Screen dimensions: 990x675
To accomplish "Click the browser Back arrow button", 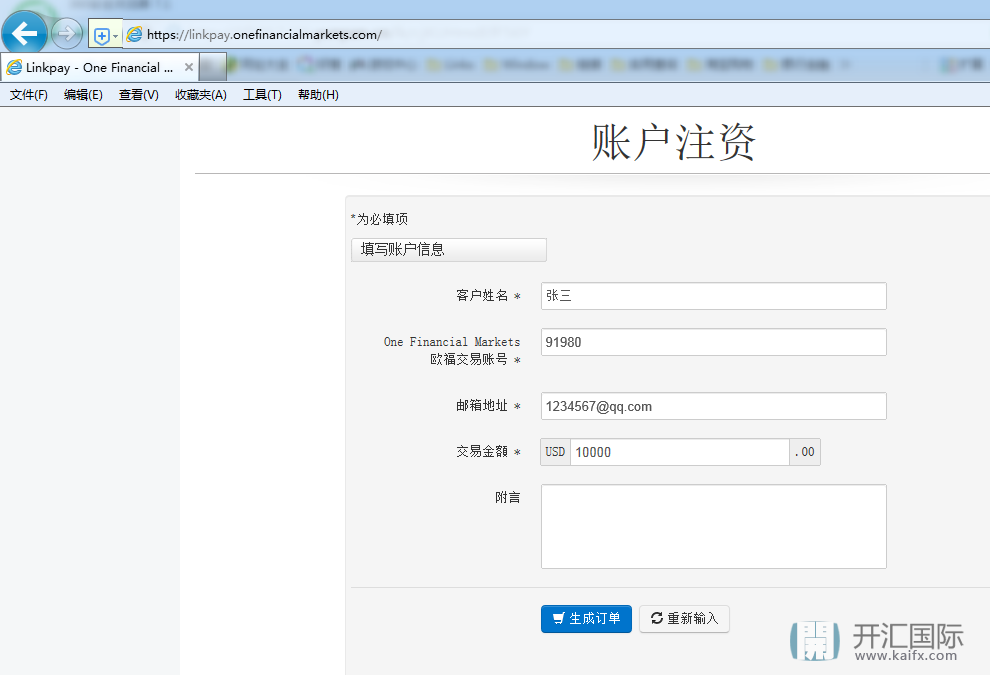I will 23,34.
